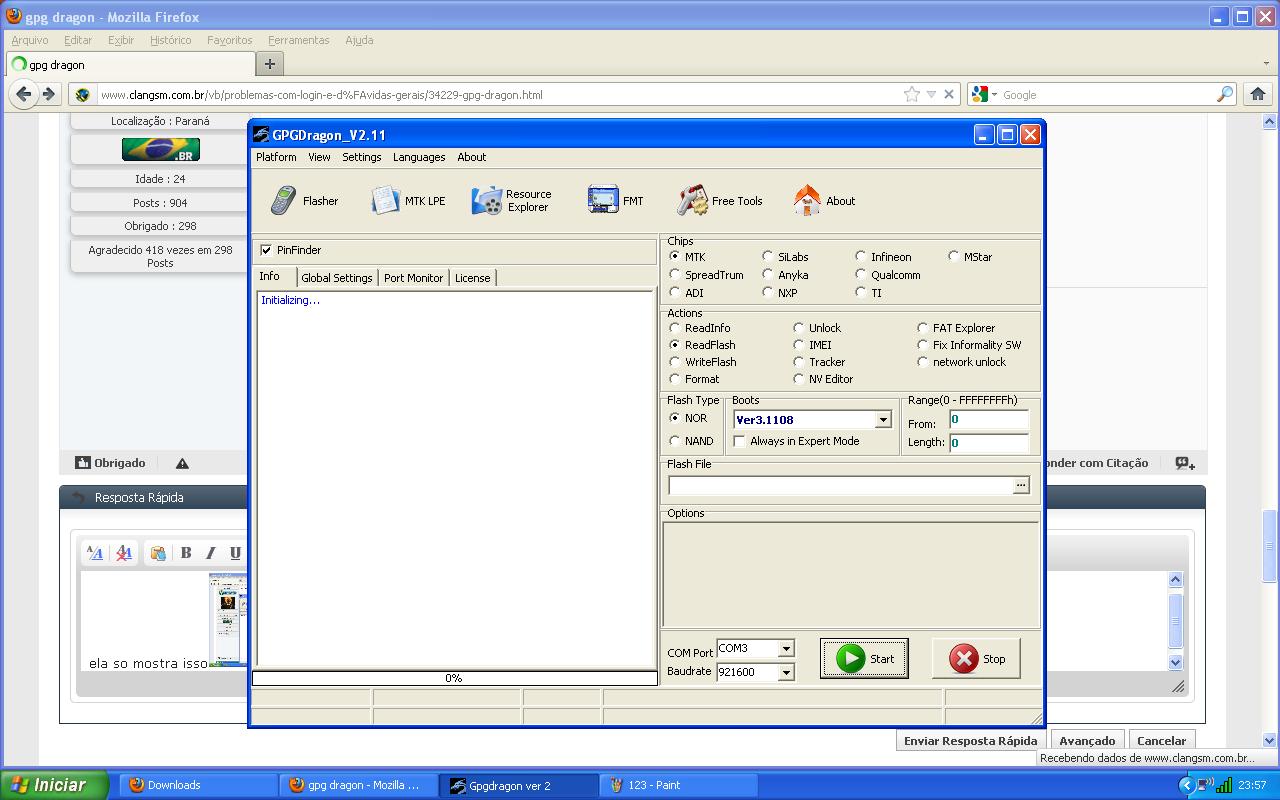Click the remove formatting icon in reply editor
Viewport: 1280px width, 800px height.
[x=124, y=552]
